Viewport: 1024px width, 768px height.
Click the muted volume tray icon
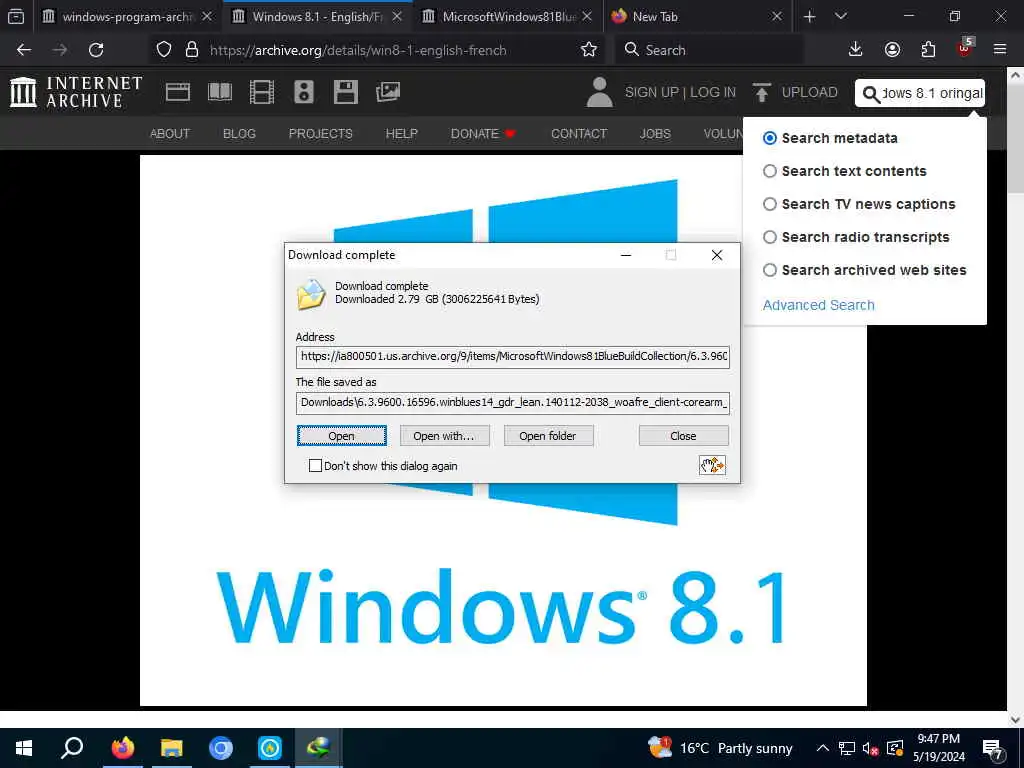coord(870,748)
